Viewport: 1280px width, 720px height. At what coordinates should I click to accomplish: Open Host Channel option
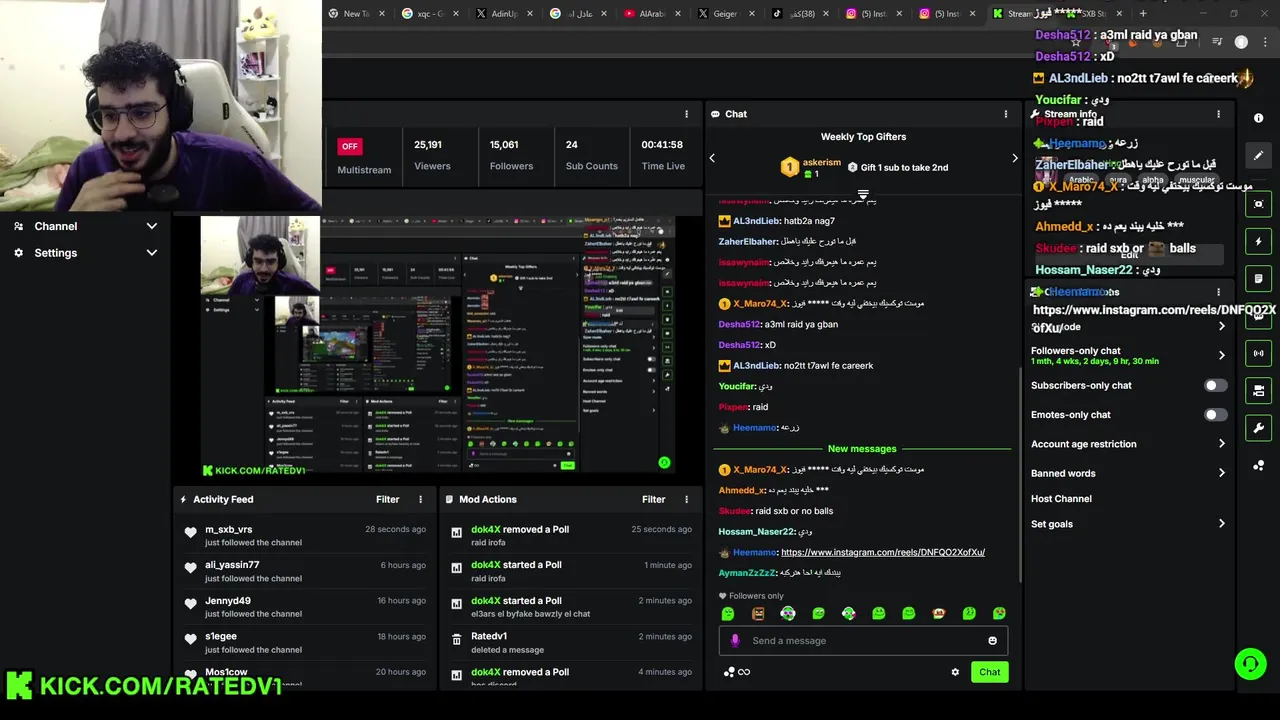coord(1061,499)
